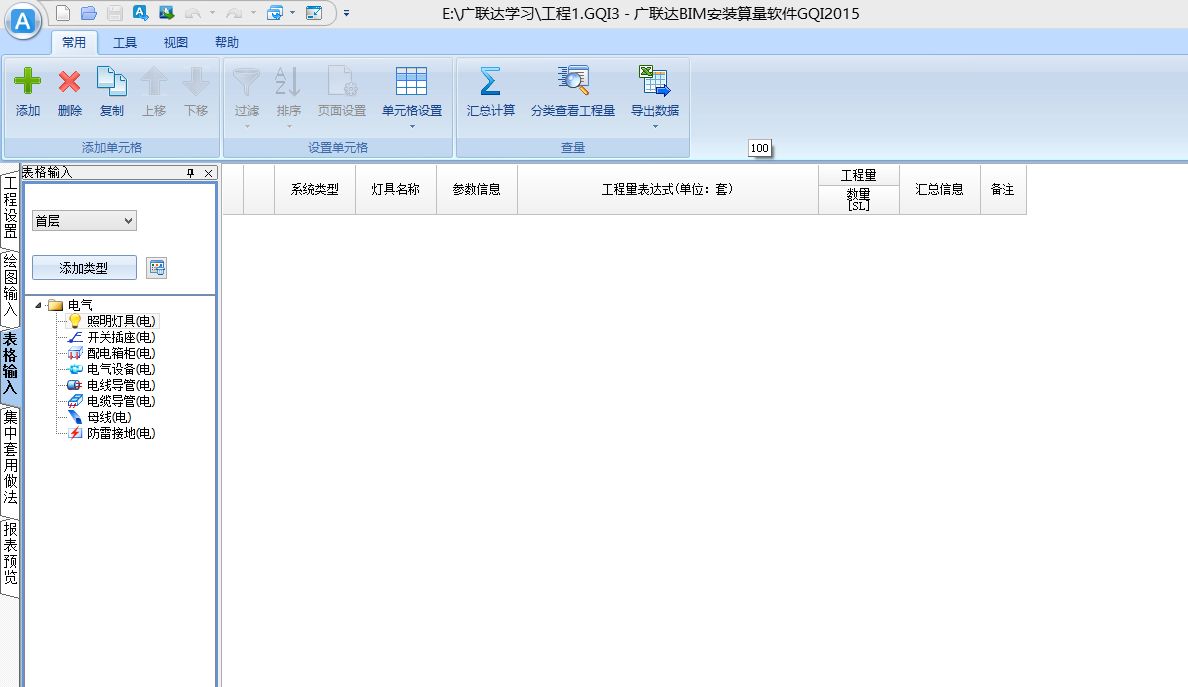Click 导出数据 export to Excel icon
This screenshot has width=1188, height=687.
coord(655,81)
